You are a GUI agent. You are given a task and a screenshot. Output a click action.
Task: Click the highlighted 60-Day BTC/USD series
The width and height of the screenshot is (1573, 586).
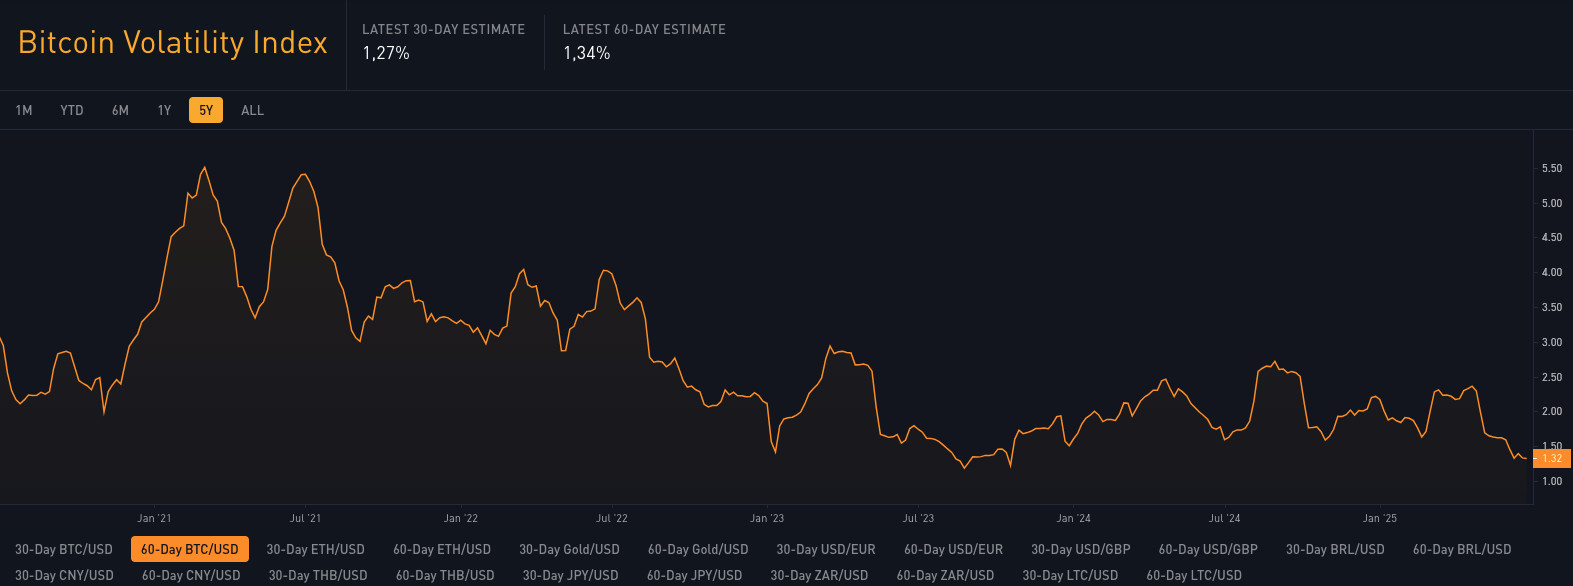click(x=190, y=549)
